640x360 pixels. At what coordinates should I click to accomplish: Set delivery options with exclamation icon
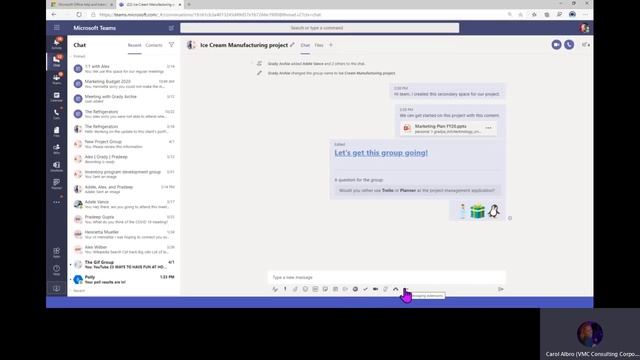[285, 289]
